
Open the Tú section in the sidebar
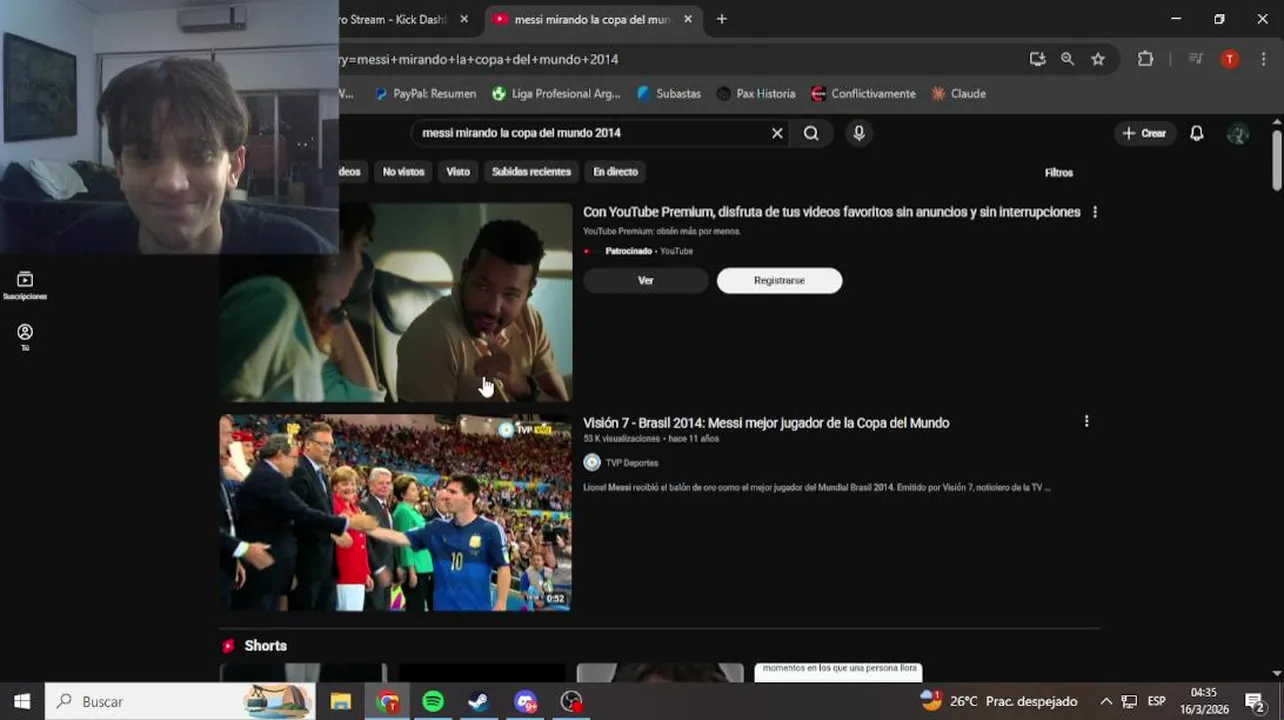[25, 337]
